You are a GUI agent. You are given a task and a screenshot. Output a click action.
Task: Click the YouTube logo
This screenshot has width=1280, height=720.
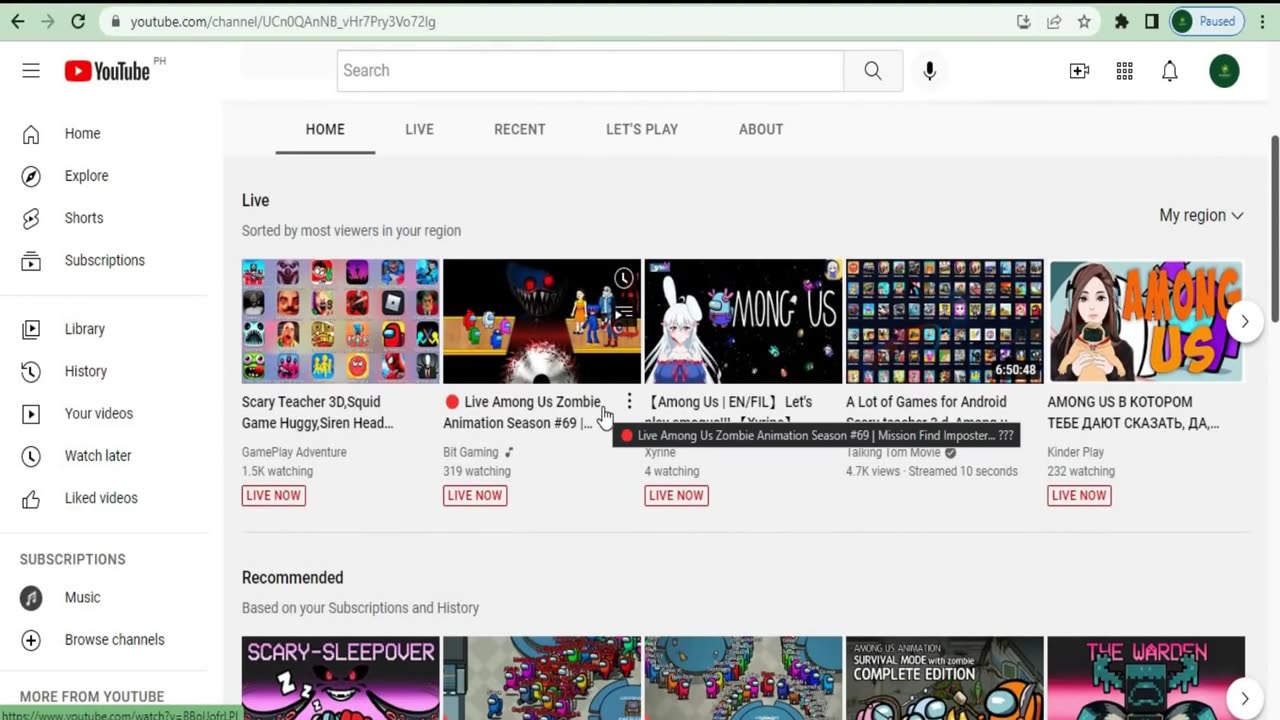[x=107, y=71]
